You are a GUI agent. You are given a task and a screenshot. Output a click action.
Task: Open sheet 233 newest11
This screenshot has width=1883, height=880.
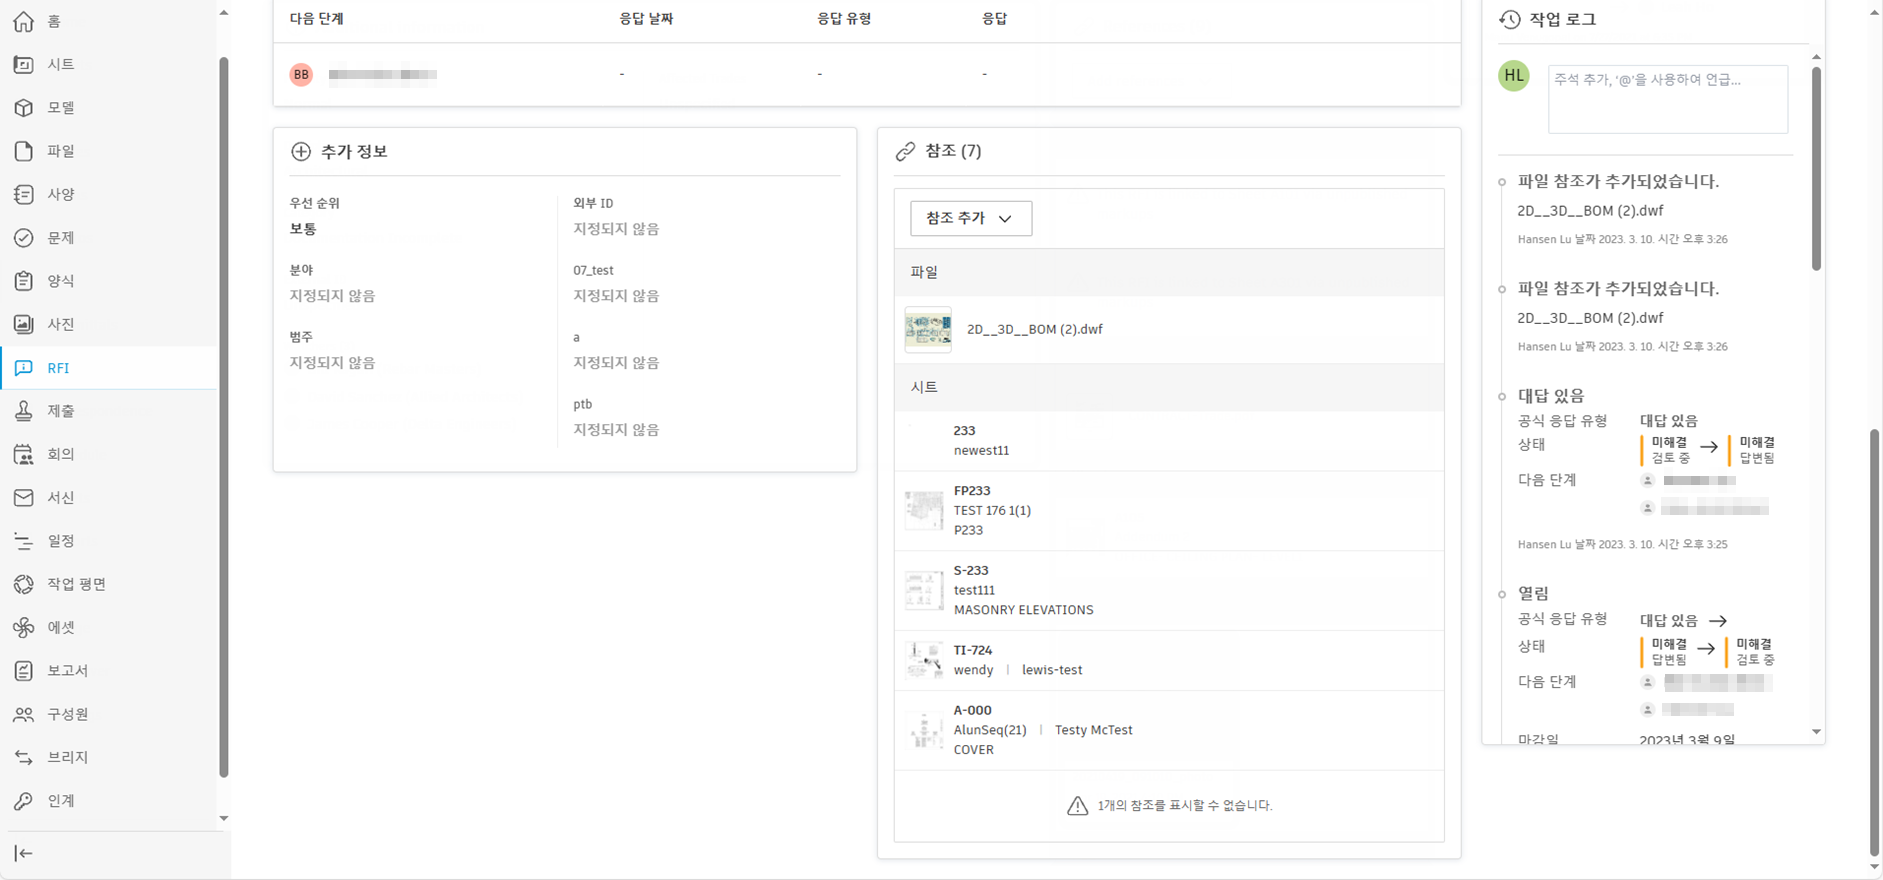[x=1169, y=440]
